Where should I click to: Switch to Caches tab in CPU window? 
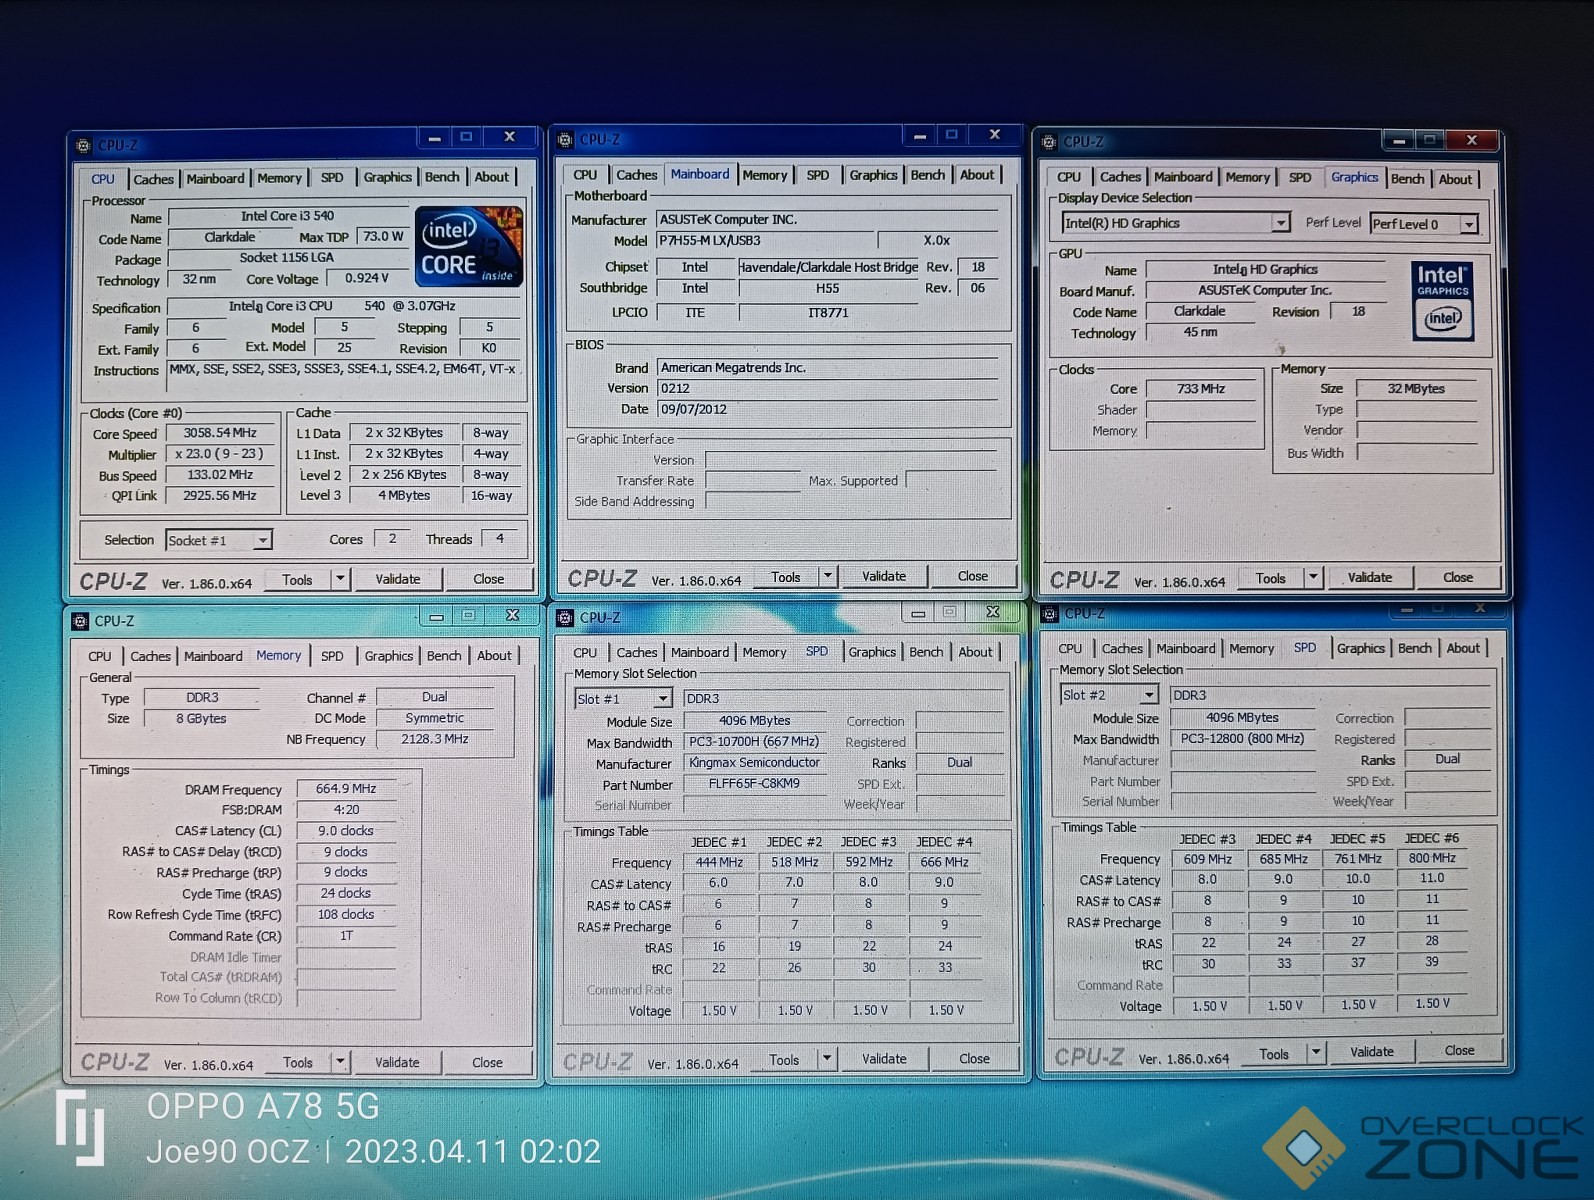(153, 179)
